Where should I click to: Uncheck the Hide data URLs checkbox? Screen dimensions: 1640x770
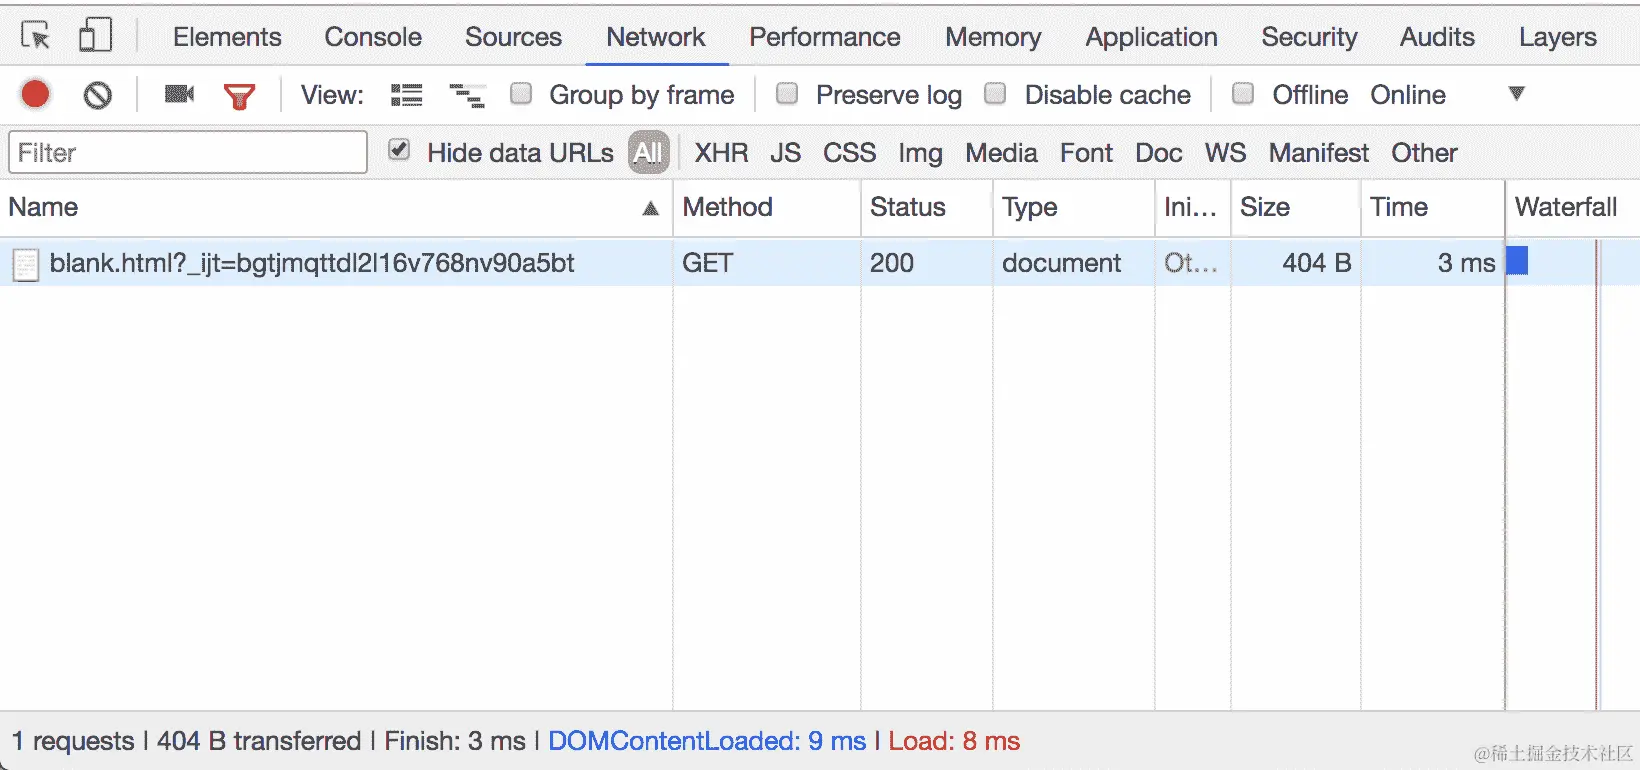pos(399,151)
